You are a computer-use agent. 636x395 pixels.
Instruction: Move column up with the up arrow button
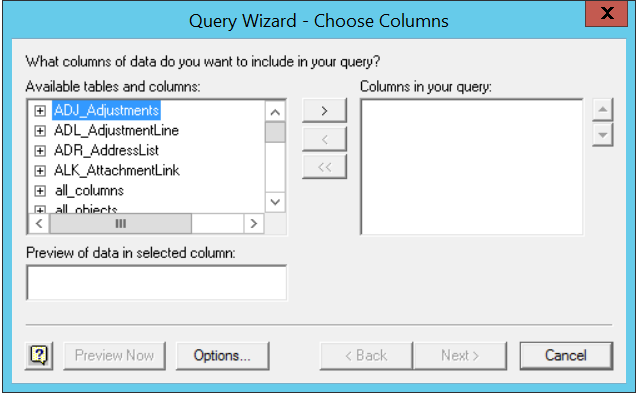(603, 109)
